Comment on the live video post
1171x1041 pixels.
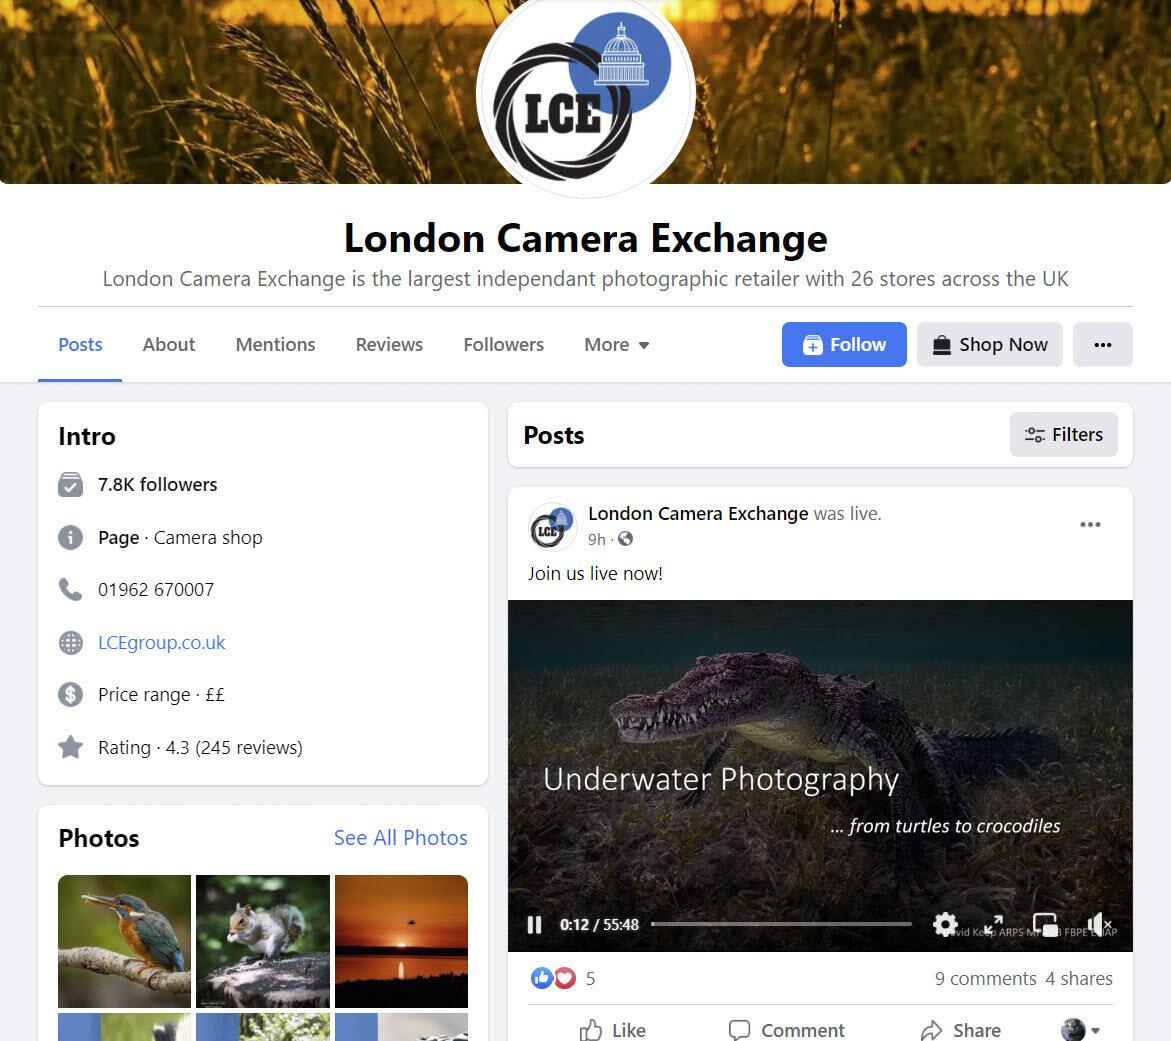786,1030
